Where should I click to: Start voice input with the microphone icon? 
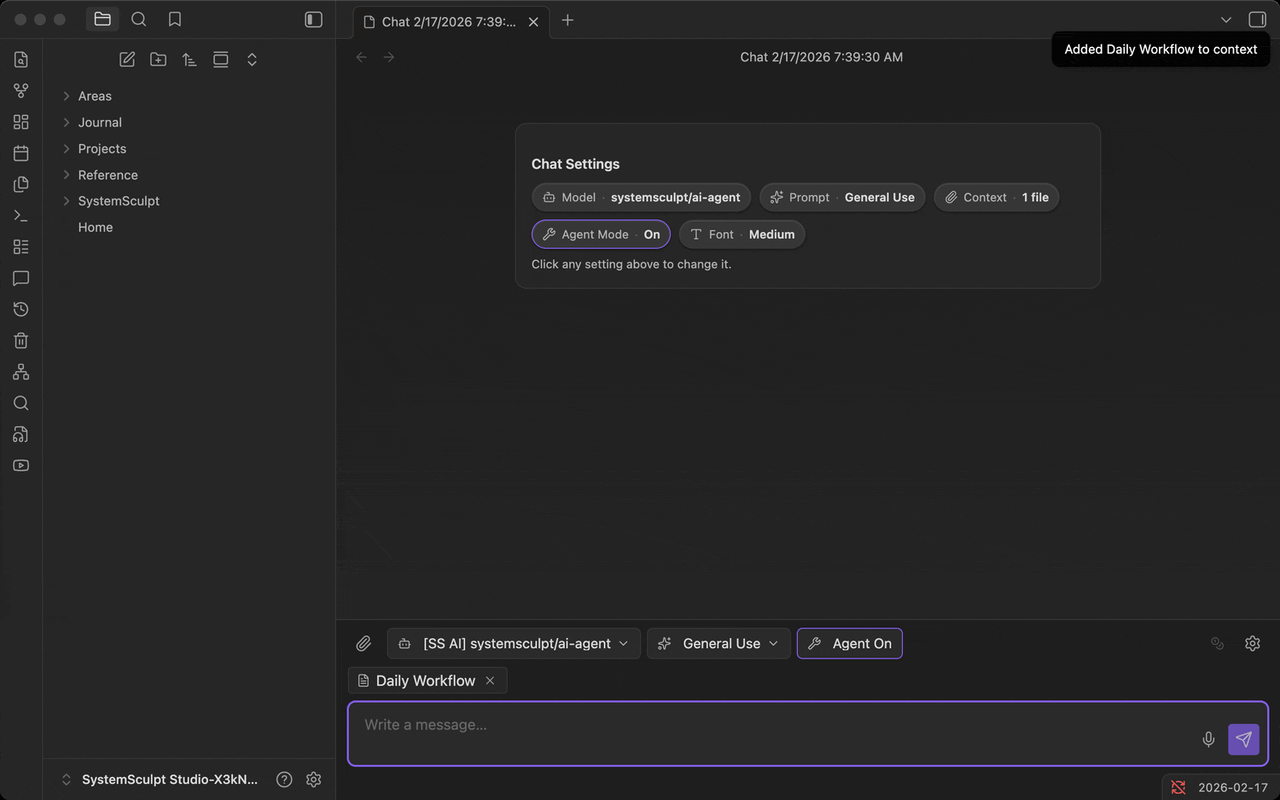click(x=1208, y=739)
